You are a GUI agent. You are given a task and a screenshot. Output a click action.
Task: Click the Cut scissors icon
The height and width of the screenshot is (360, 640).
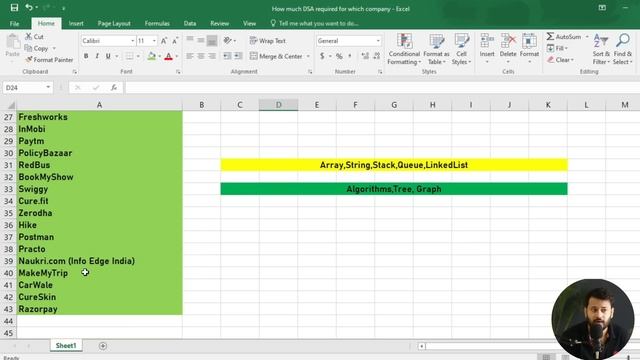tap(29, 36)
